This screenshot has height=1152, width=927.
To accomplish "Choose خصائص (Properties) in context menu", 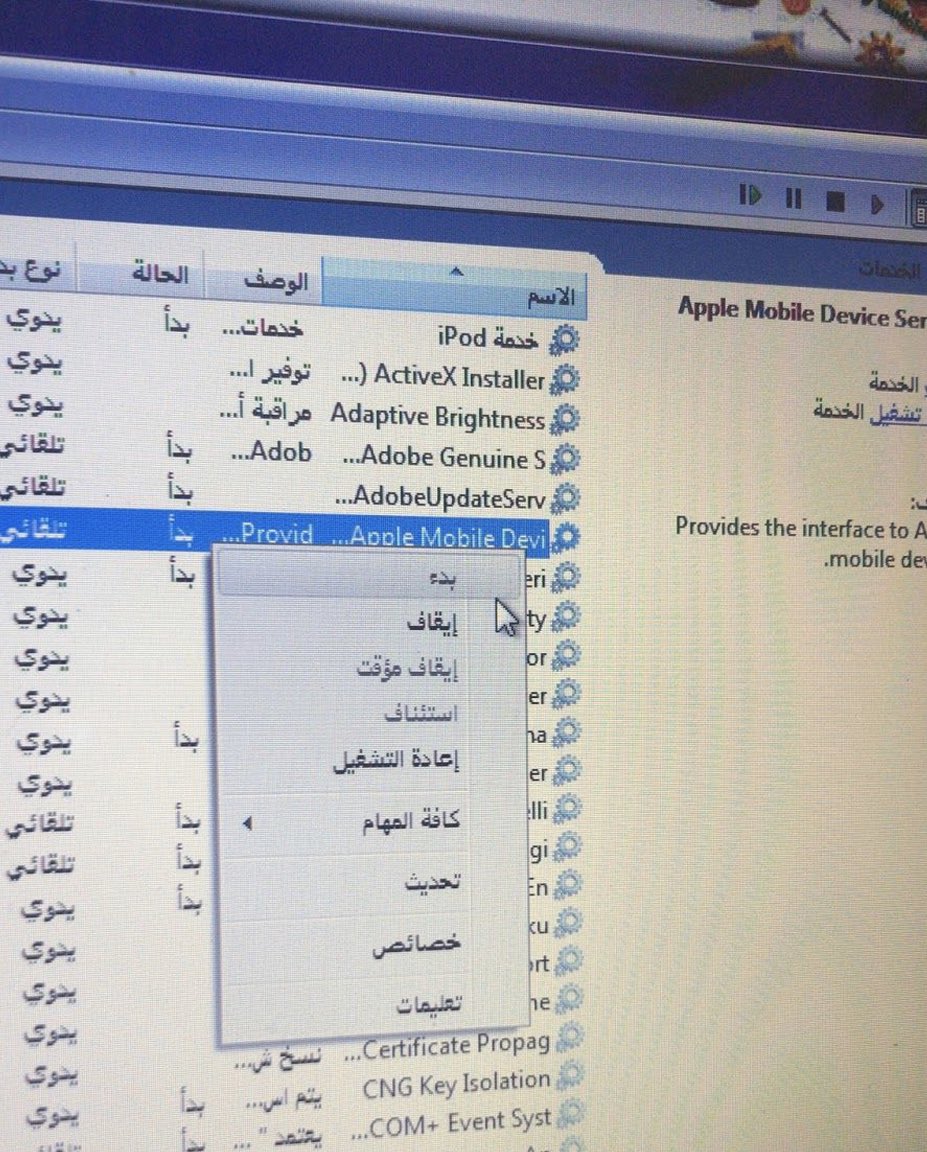I will coord(416,943).
